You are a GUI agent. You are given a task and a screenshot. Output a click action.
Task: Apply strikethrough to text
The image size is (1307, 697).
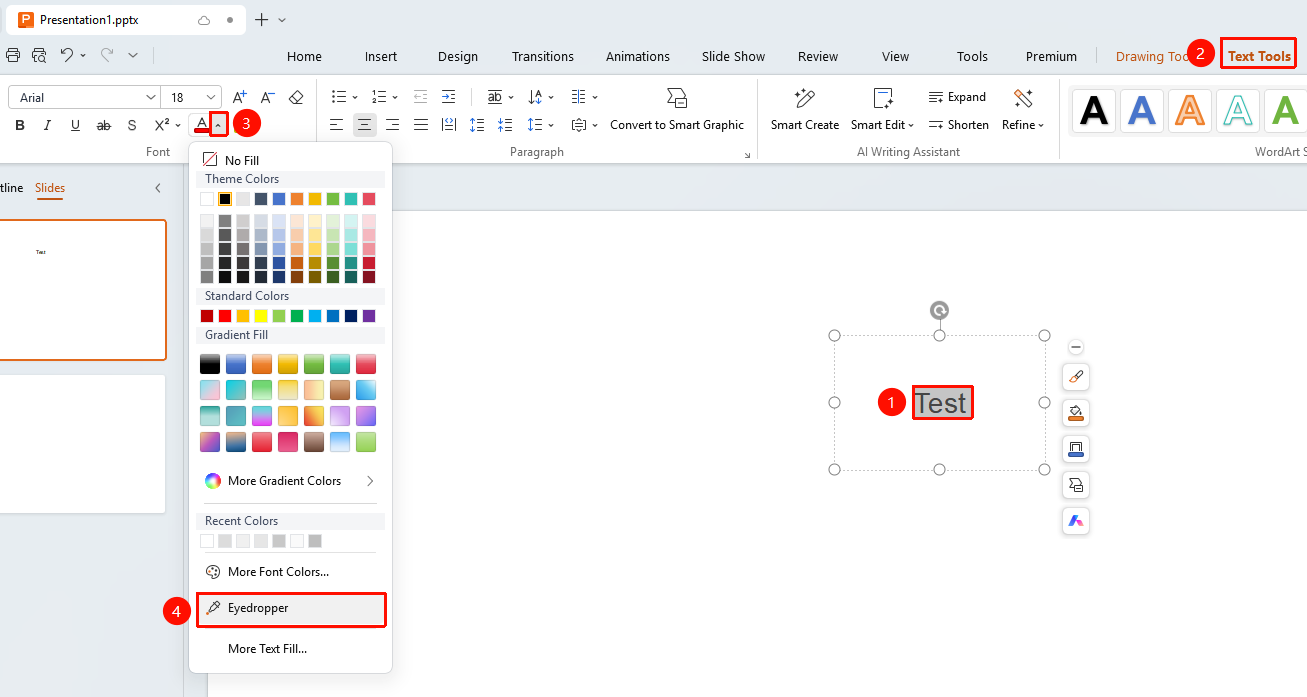103,125
